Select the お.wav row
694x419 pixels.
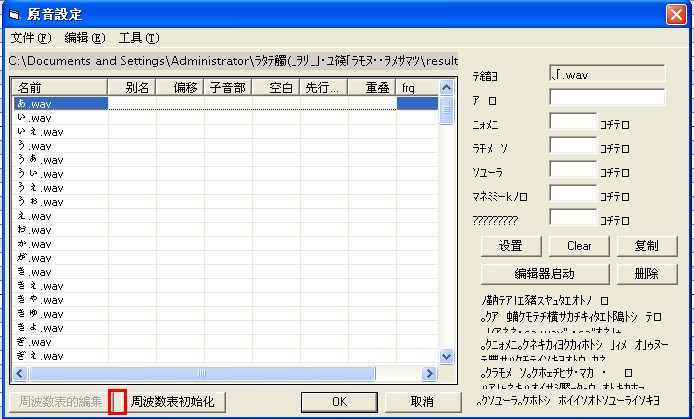(x=226, y=230)
